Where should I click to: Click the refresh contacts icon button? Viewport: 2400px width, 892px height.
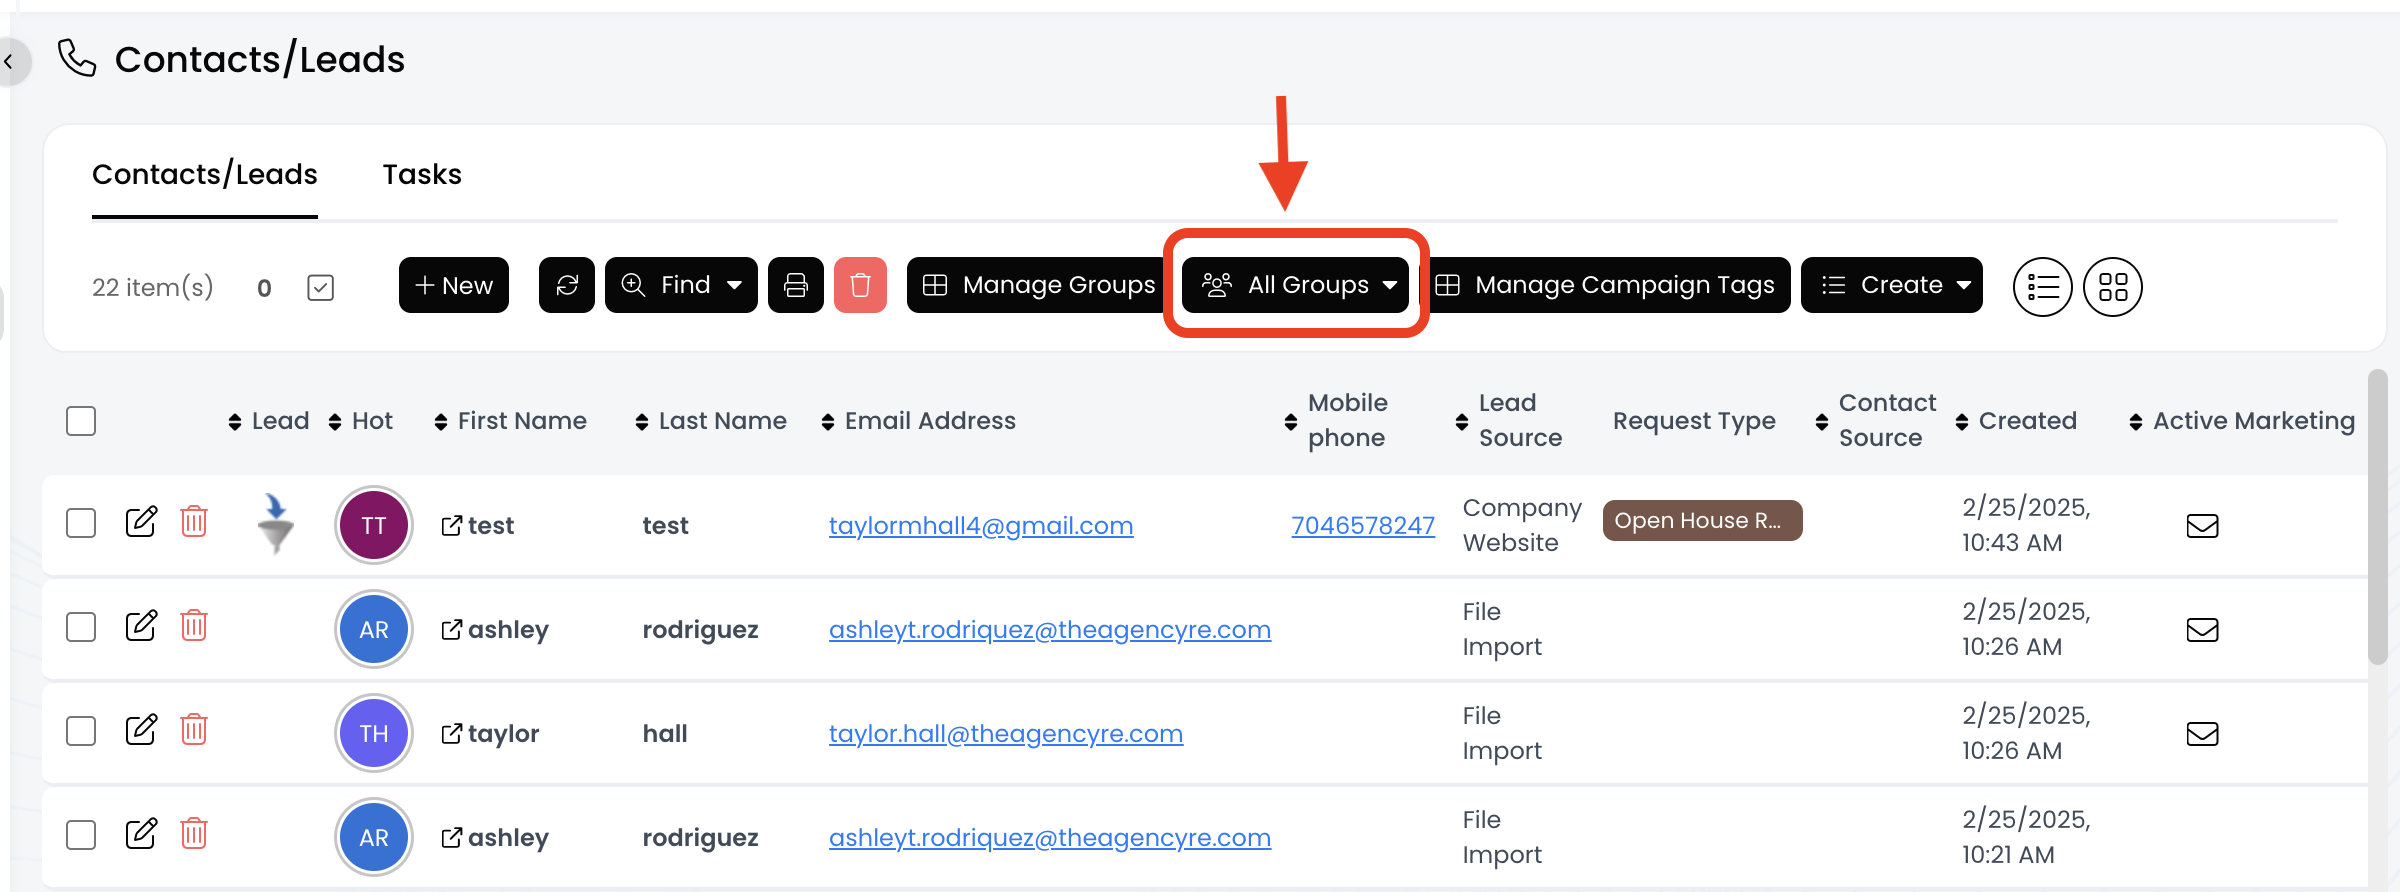click(x=567, y=286)
